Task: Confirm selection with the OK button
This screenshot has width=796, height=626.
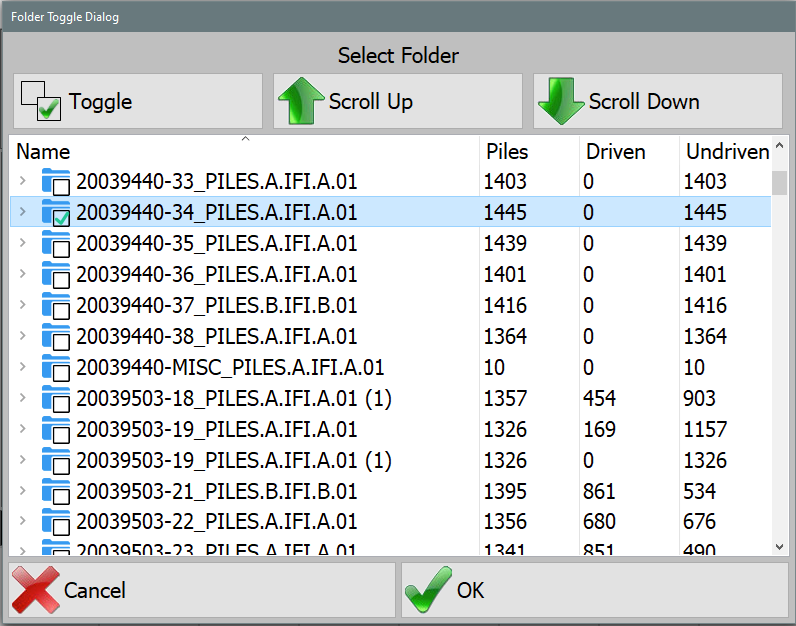Action: [595, 590]
